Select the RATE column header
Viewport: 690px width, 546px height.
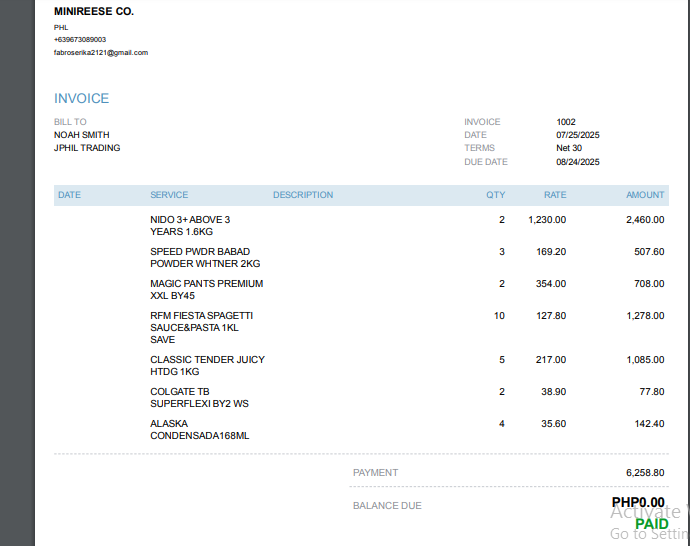click(555, 195)
